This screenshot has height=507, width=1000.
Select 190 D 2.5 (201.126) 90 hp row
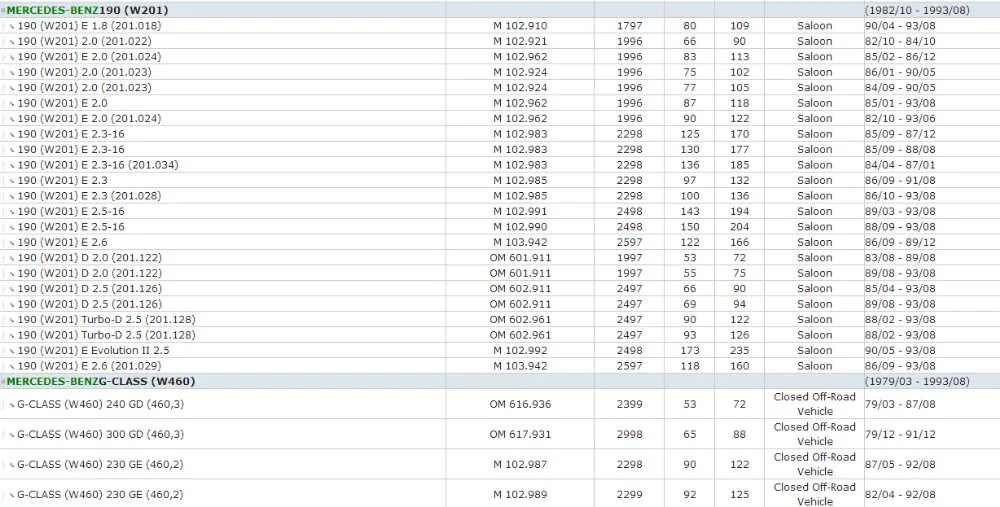[x=500, y=288]
